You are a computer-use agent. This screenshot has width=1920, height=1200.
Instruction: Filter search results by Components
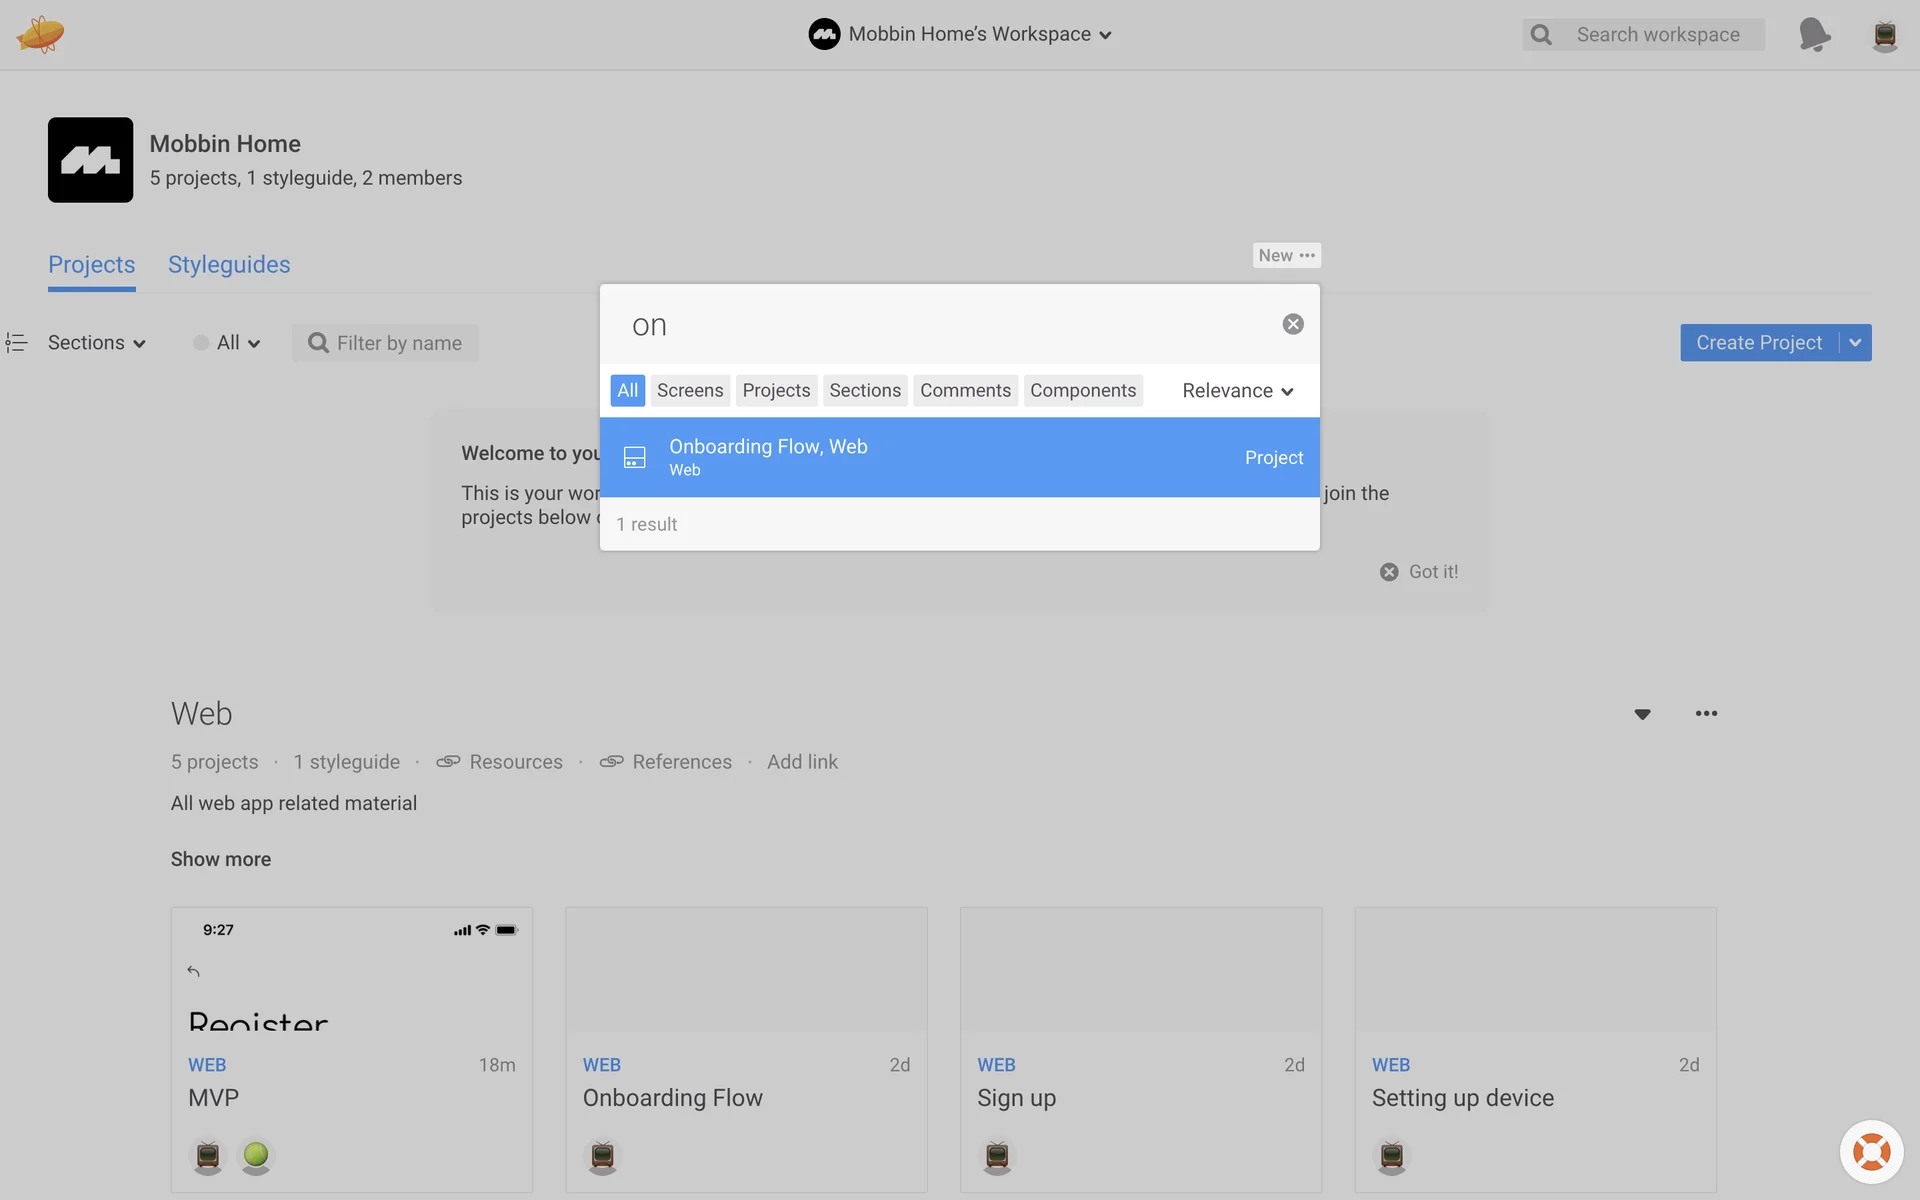click(x=1083, y=391)
